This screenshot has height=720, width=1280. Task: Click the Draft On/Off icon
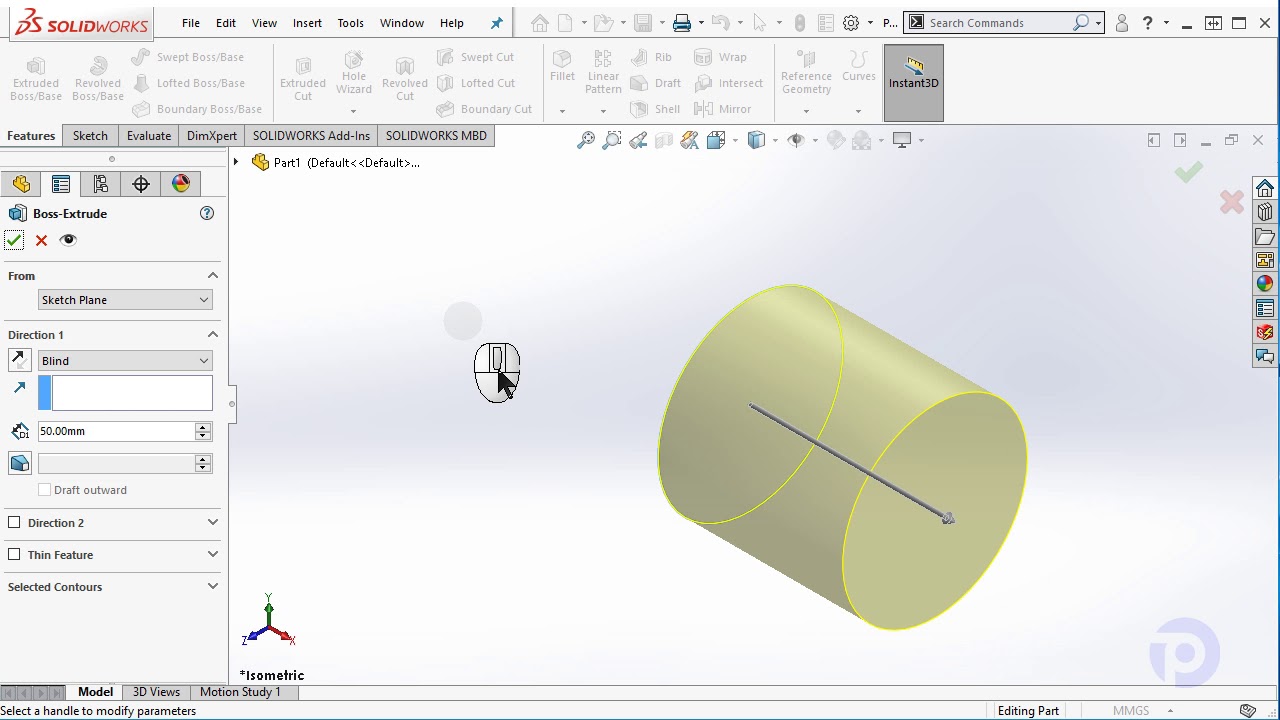coord(19,463)
